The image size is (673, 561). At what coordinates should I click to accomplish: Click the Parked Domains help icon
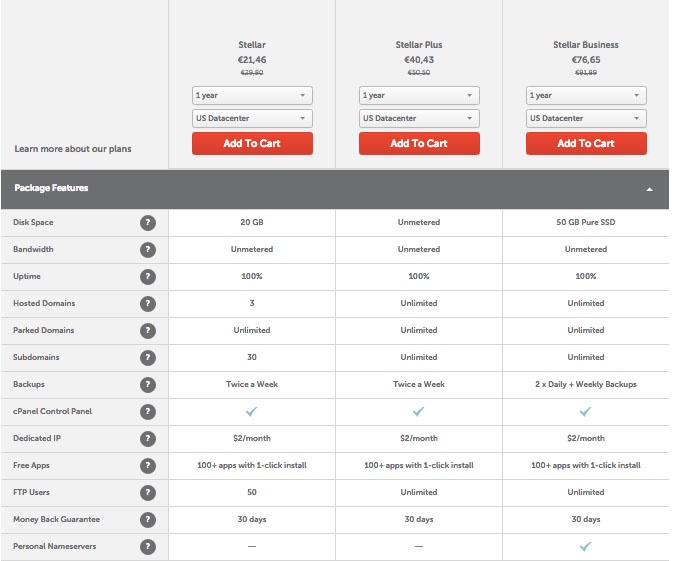(x=148, y=330)
